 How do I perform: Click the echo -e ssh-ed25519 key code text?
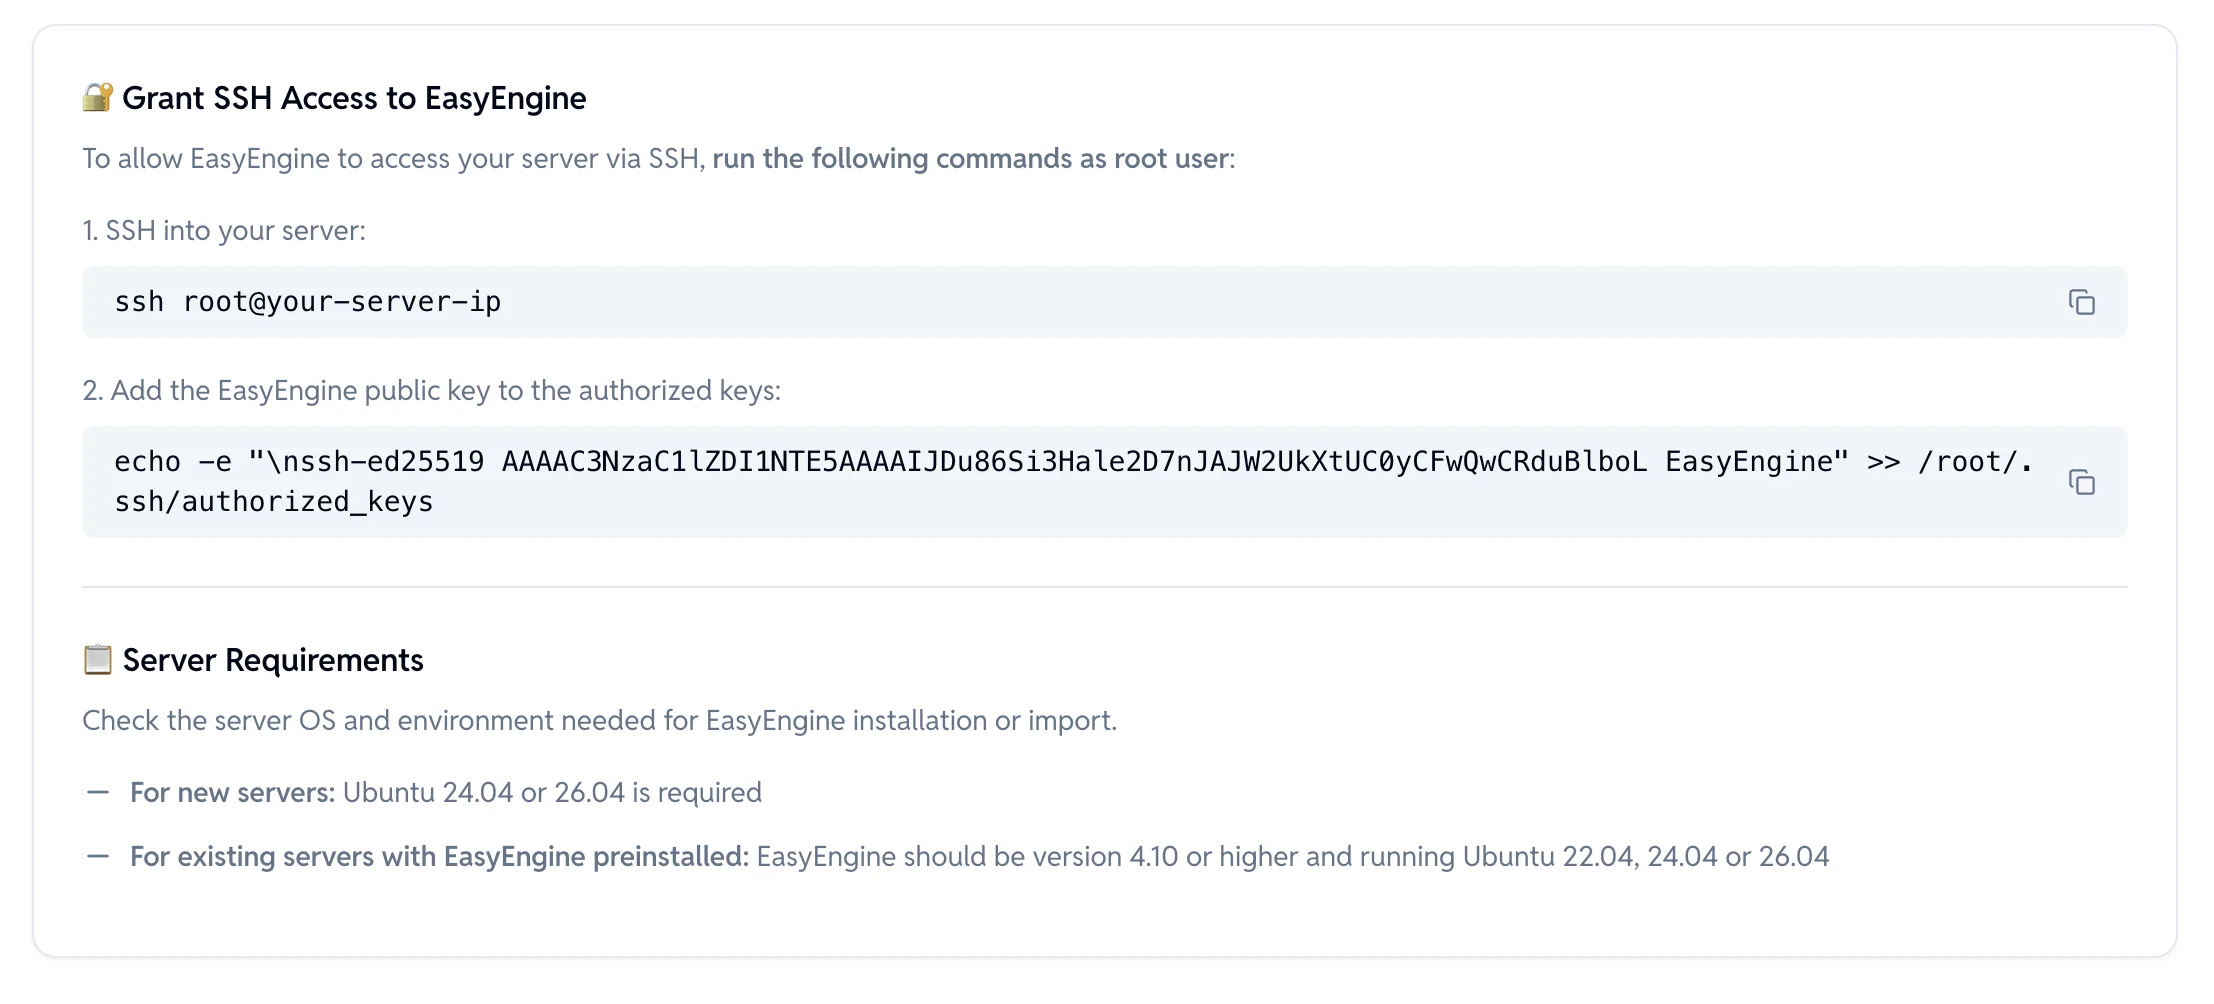coord(1073,482)
